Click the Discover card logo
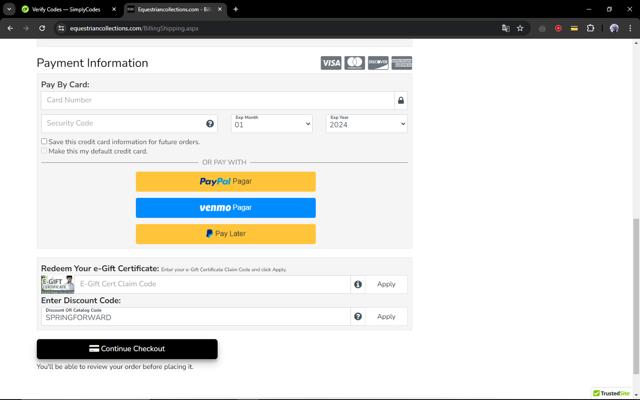Screen dimensions: 640x400 [378, 63]
